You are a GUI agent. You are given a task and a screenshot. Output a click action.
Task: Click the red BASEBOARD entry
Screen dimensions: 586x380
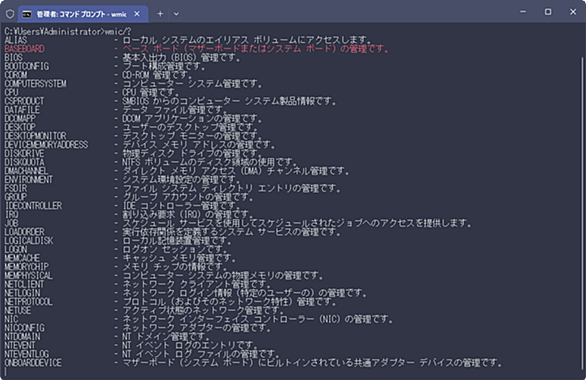tap(24, 49)
